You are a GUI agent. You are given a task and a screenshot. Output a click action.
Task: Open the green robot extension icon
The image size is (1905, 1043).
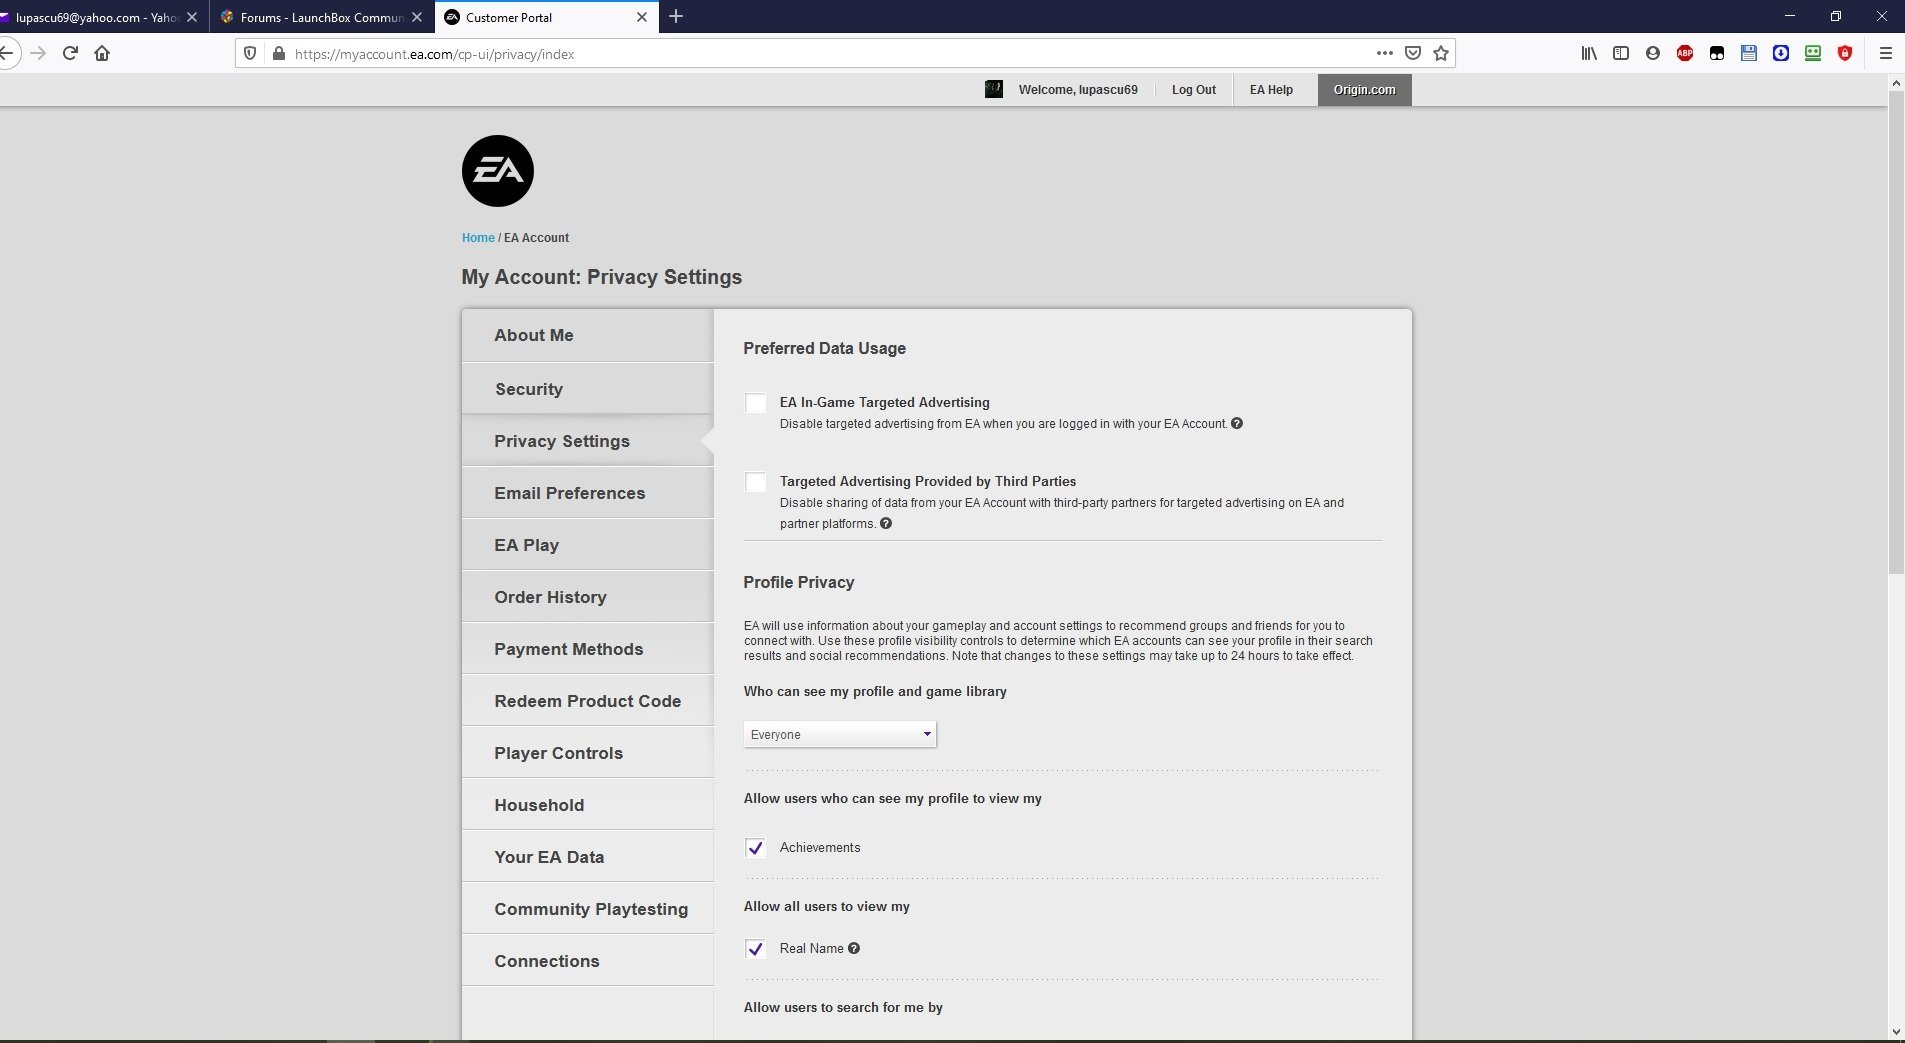pos(1813,54)
